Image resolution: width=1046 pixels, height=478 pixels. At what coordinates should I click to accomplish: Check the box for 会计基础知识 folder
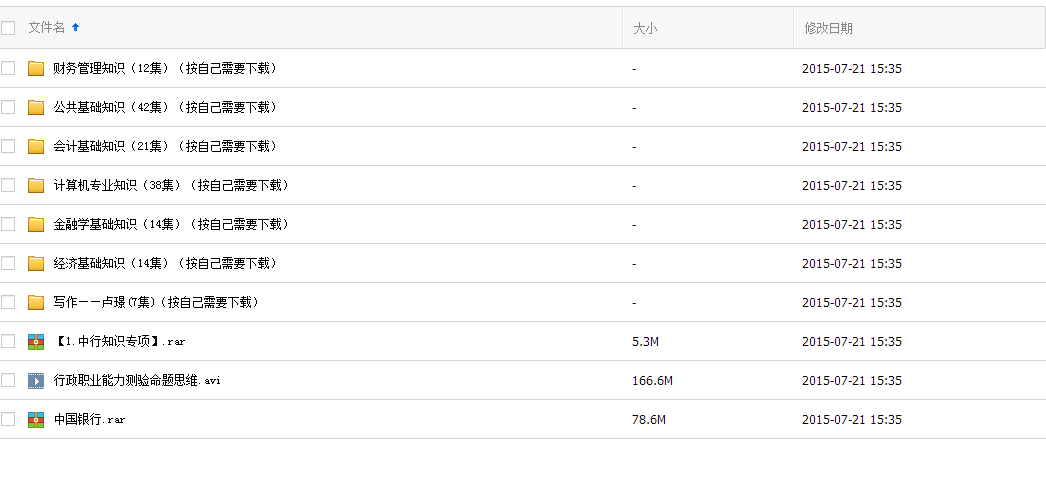(x=8, y=146)
